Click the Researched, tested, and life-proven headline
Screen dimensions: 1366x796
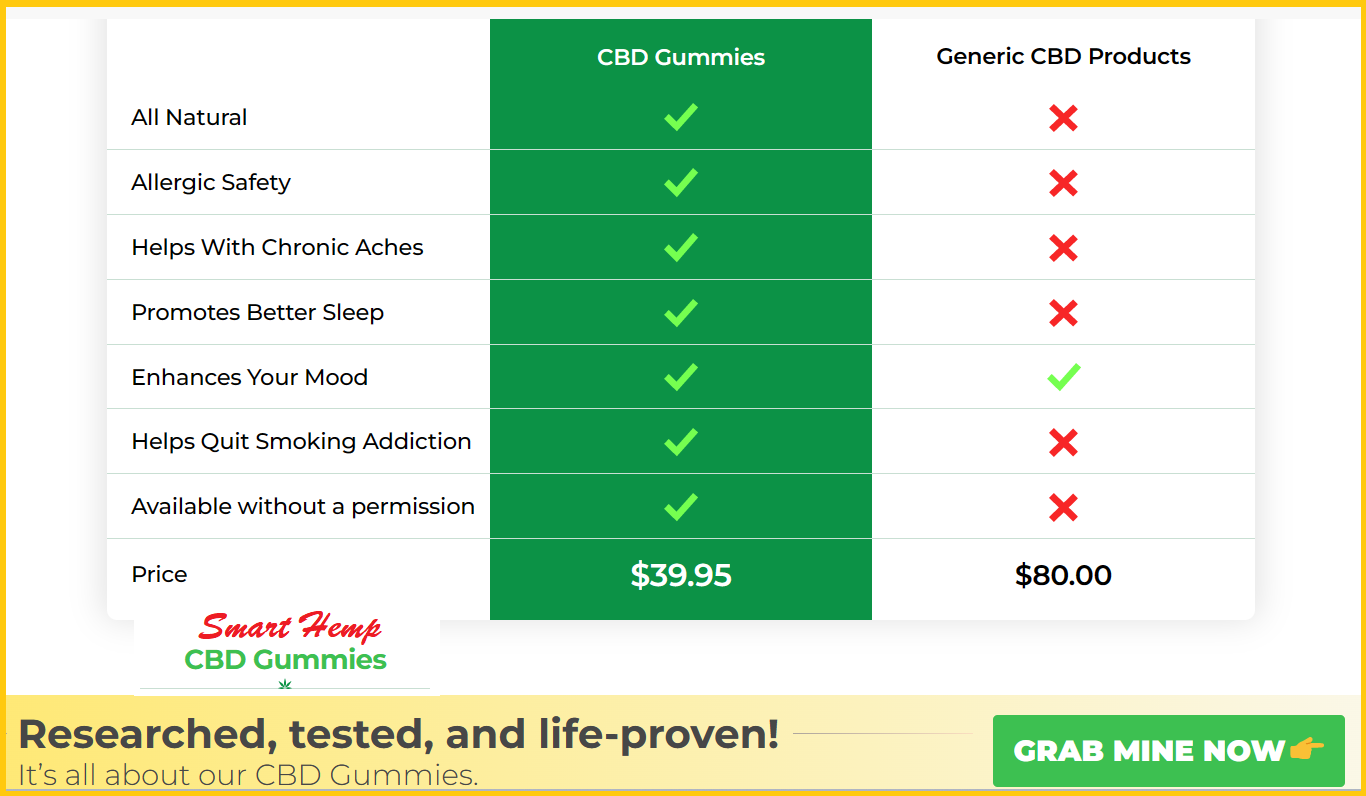[x=398, y=735]
